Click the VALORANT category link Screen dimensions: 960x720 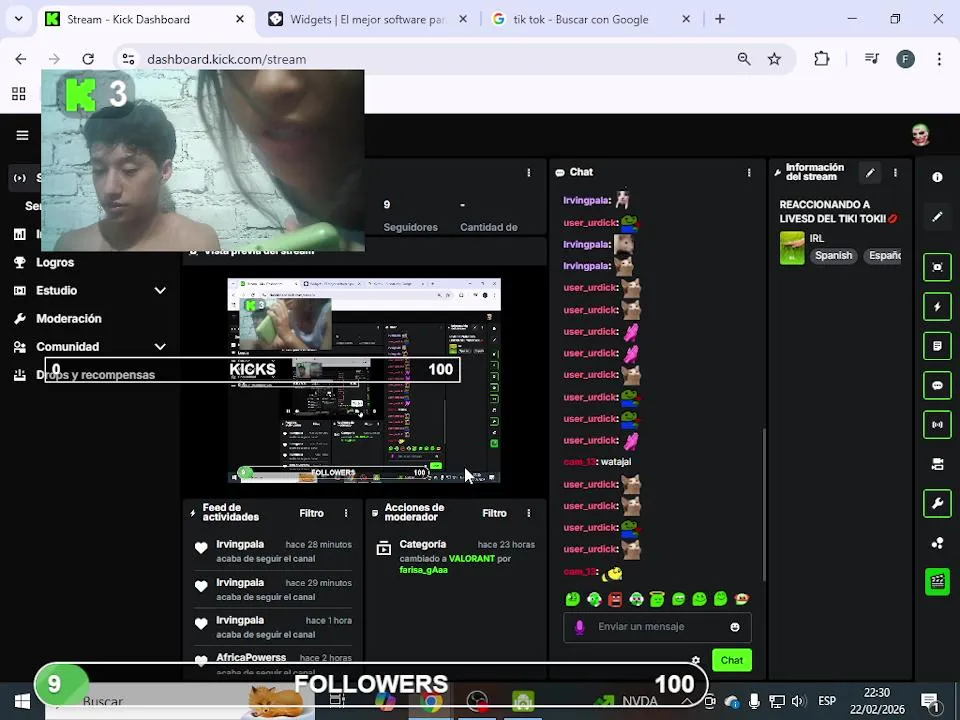click(x=471, y=558)
